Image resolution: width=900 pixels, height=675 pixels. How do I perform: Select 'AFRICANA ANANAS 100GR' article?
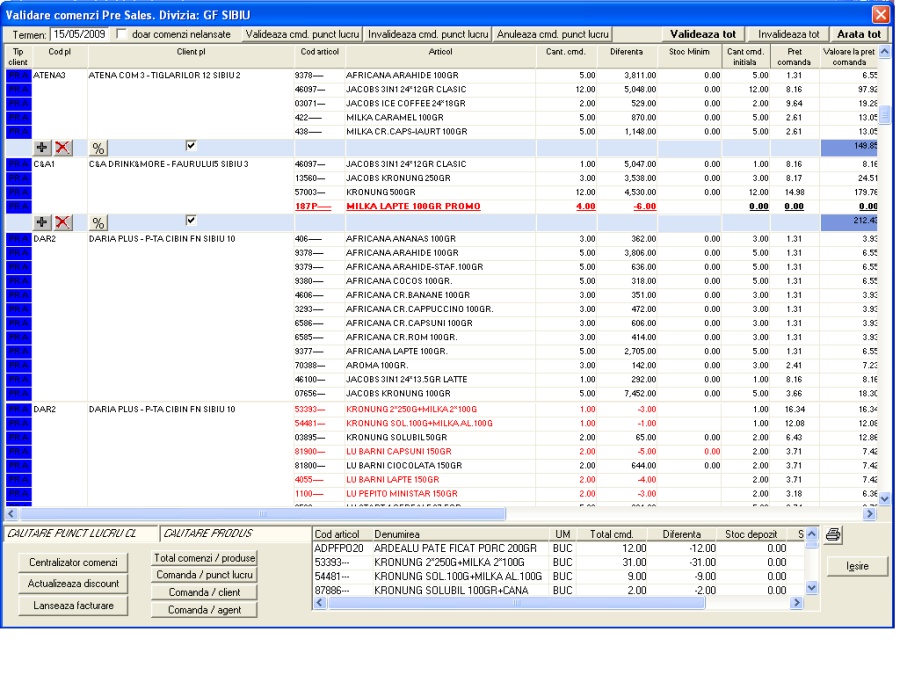(401, 239)
